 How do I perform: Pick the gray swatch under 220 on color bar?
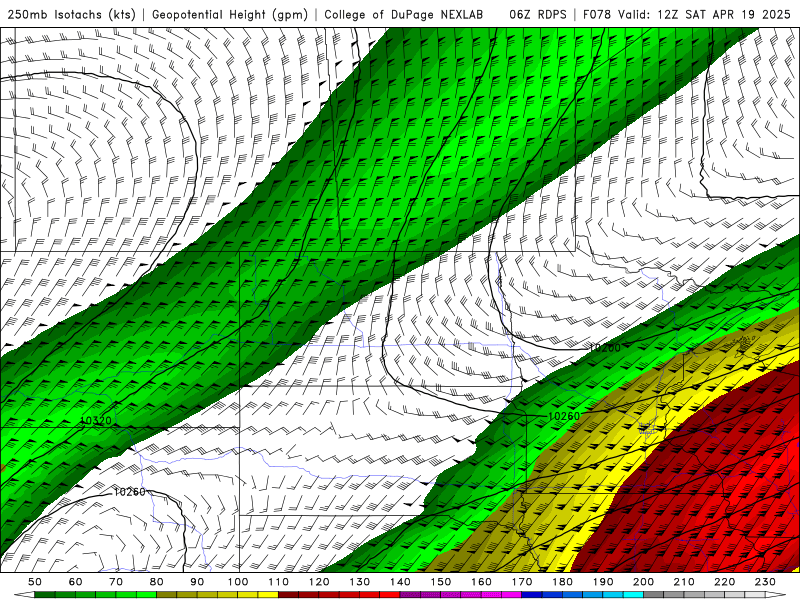tap(734, 595)
